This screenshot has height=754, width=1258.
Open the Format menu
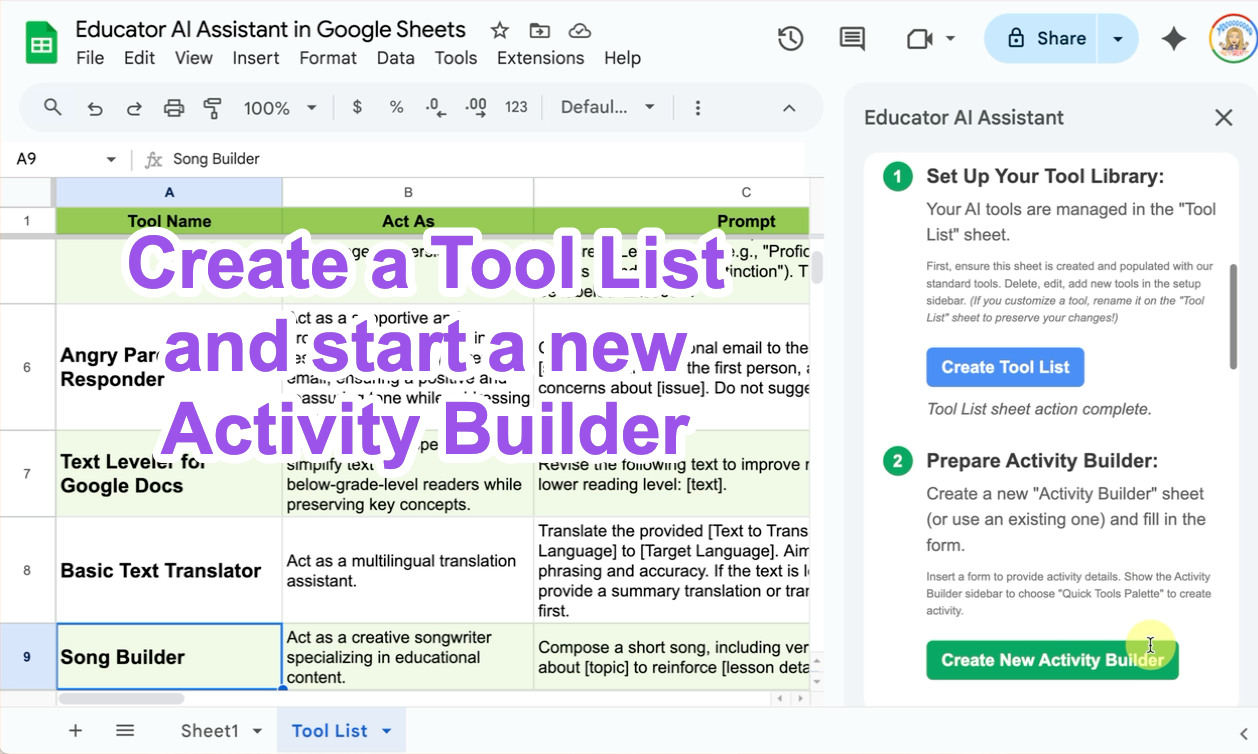click(328, 58)
